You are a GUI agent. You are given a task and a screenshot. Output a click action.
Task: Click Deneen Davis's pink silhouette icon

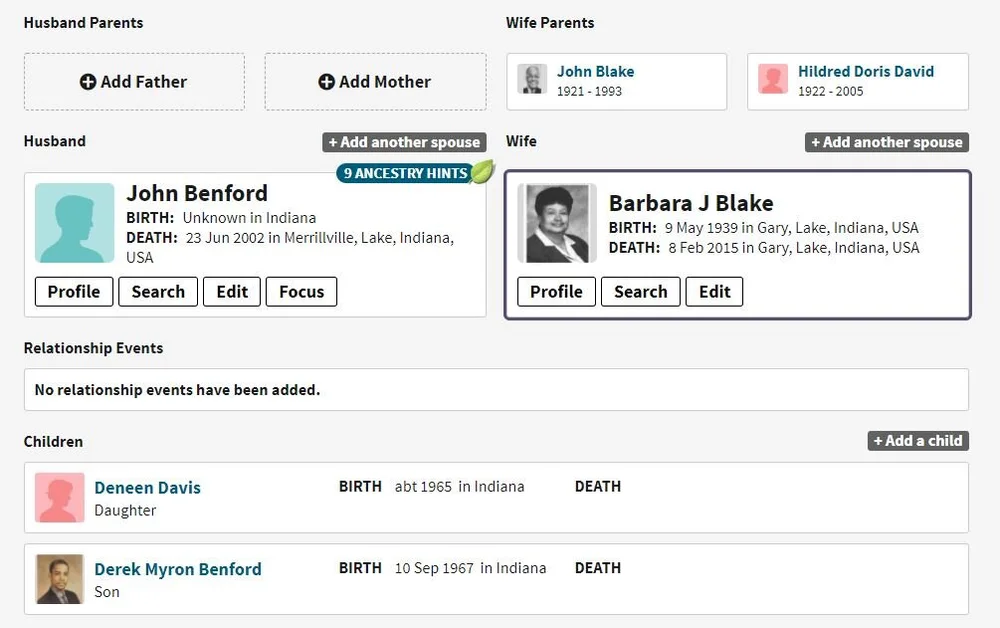59,498
